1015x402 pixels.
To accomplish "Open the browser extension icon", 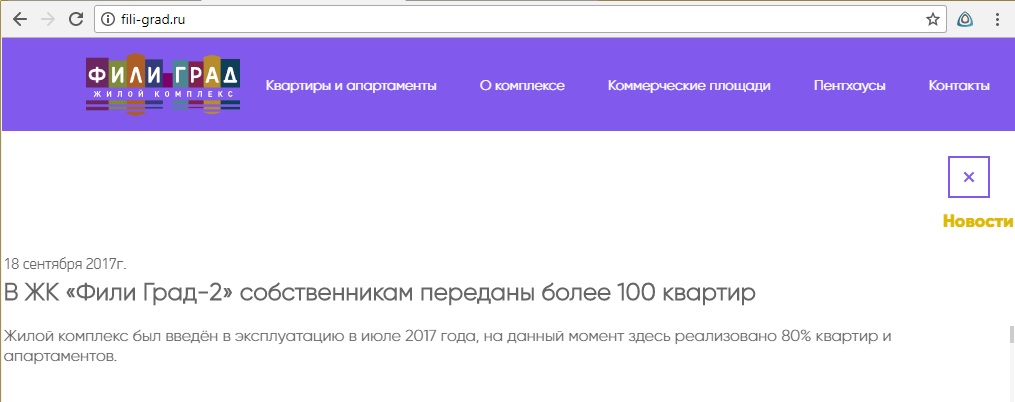I will (965, 19).
